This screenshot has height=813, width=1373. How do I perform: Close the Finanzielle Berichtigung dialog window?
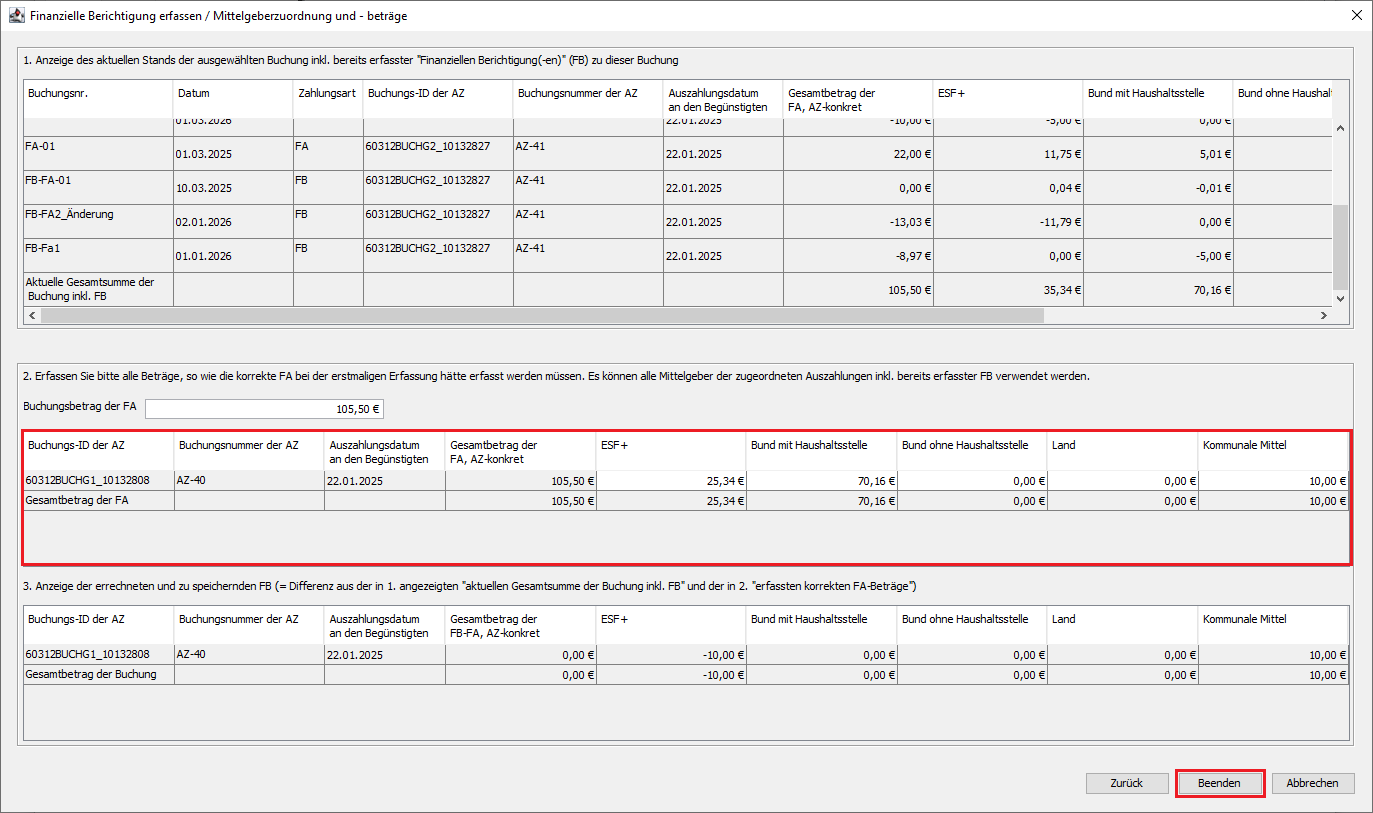point(1356,16)
